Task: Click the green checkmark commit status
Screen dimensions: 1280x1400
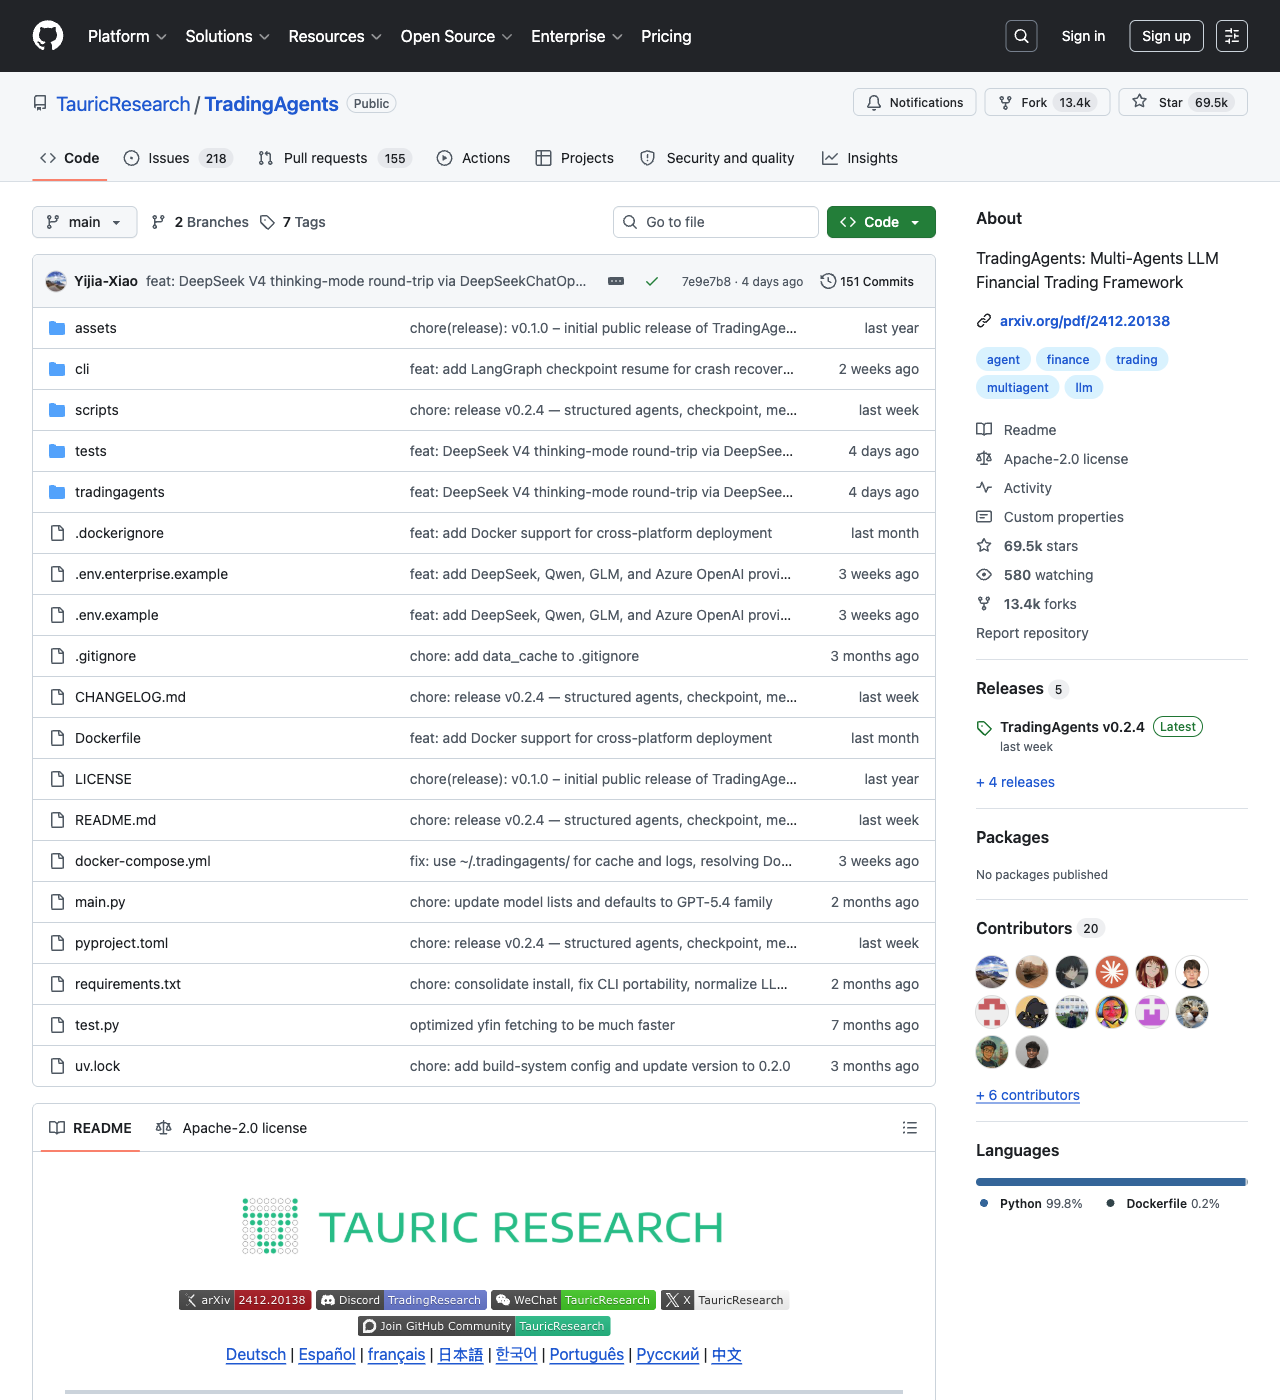Action: [652, 281]
